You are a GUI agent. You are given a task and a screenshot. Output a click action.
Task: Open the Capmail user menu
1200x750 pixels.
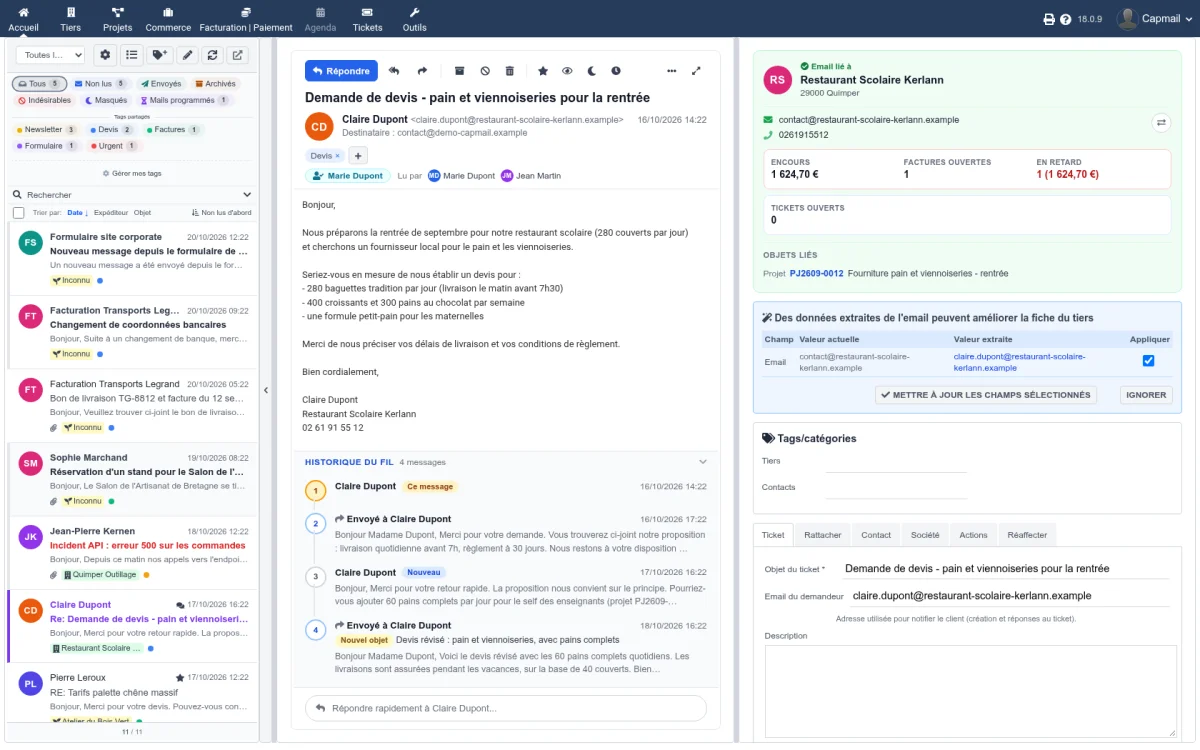[x=1153, y=19]
